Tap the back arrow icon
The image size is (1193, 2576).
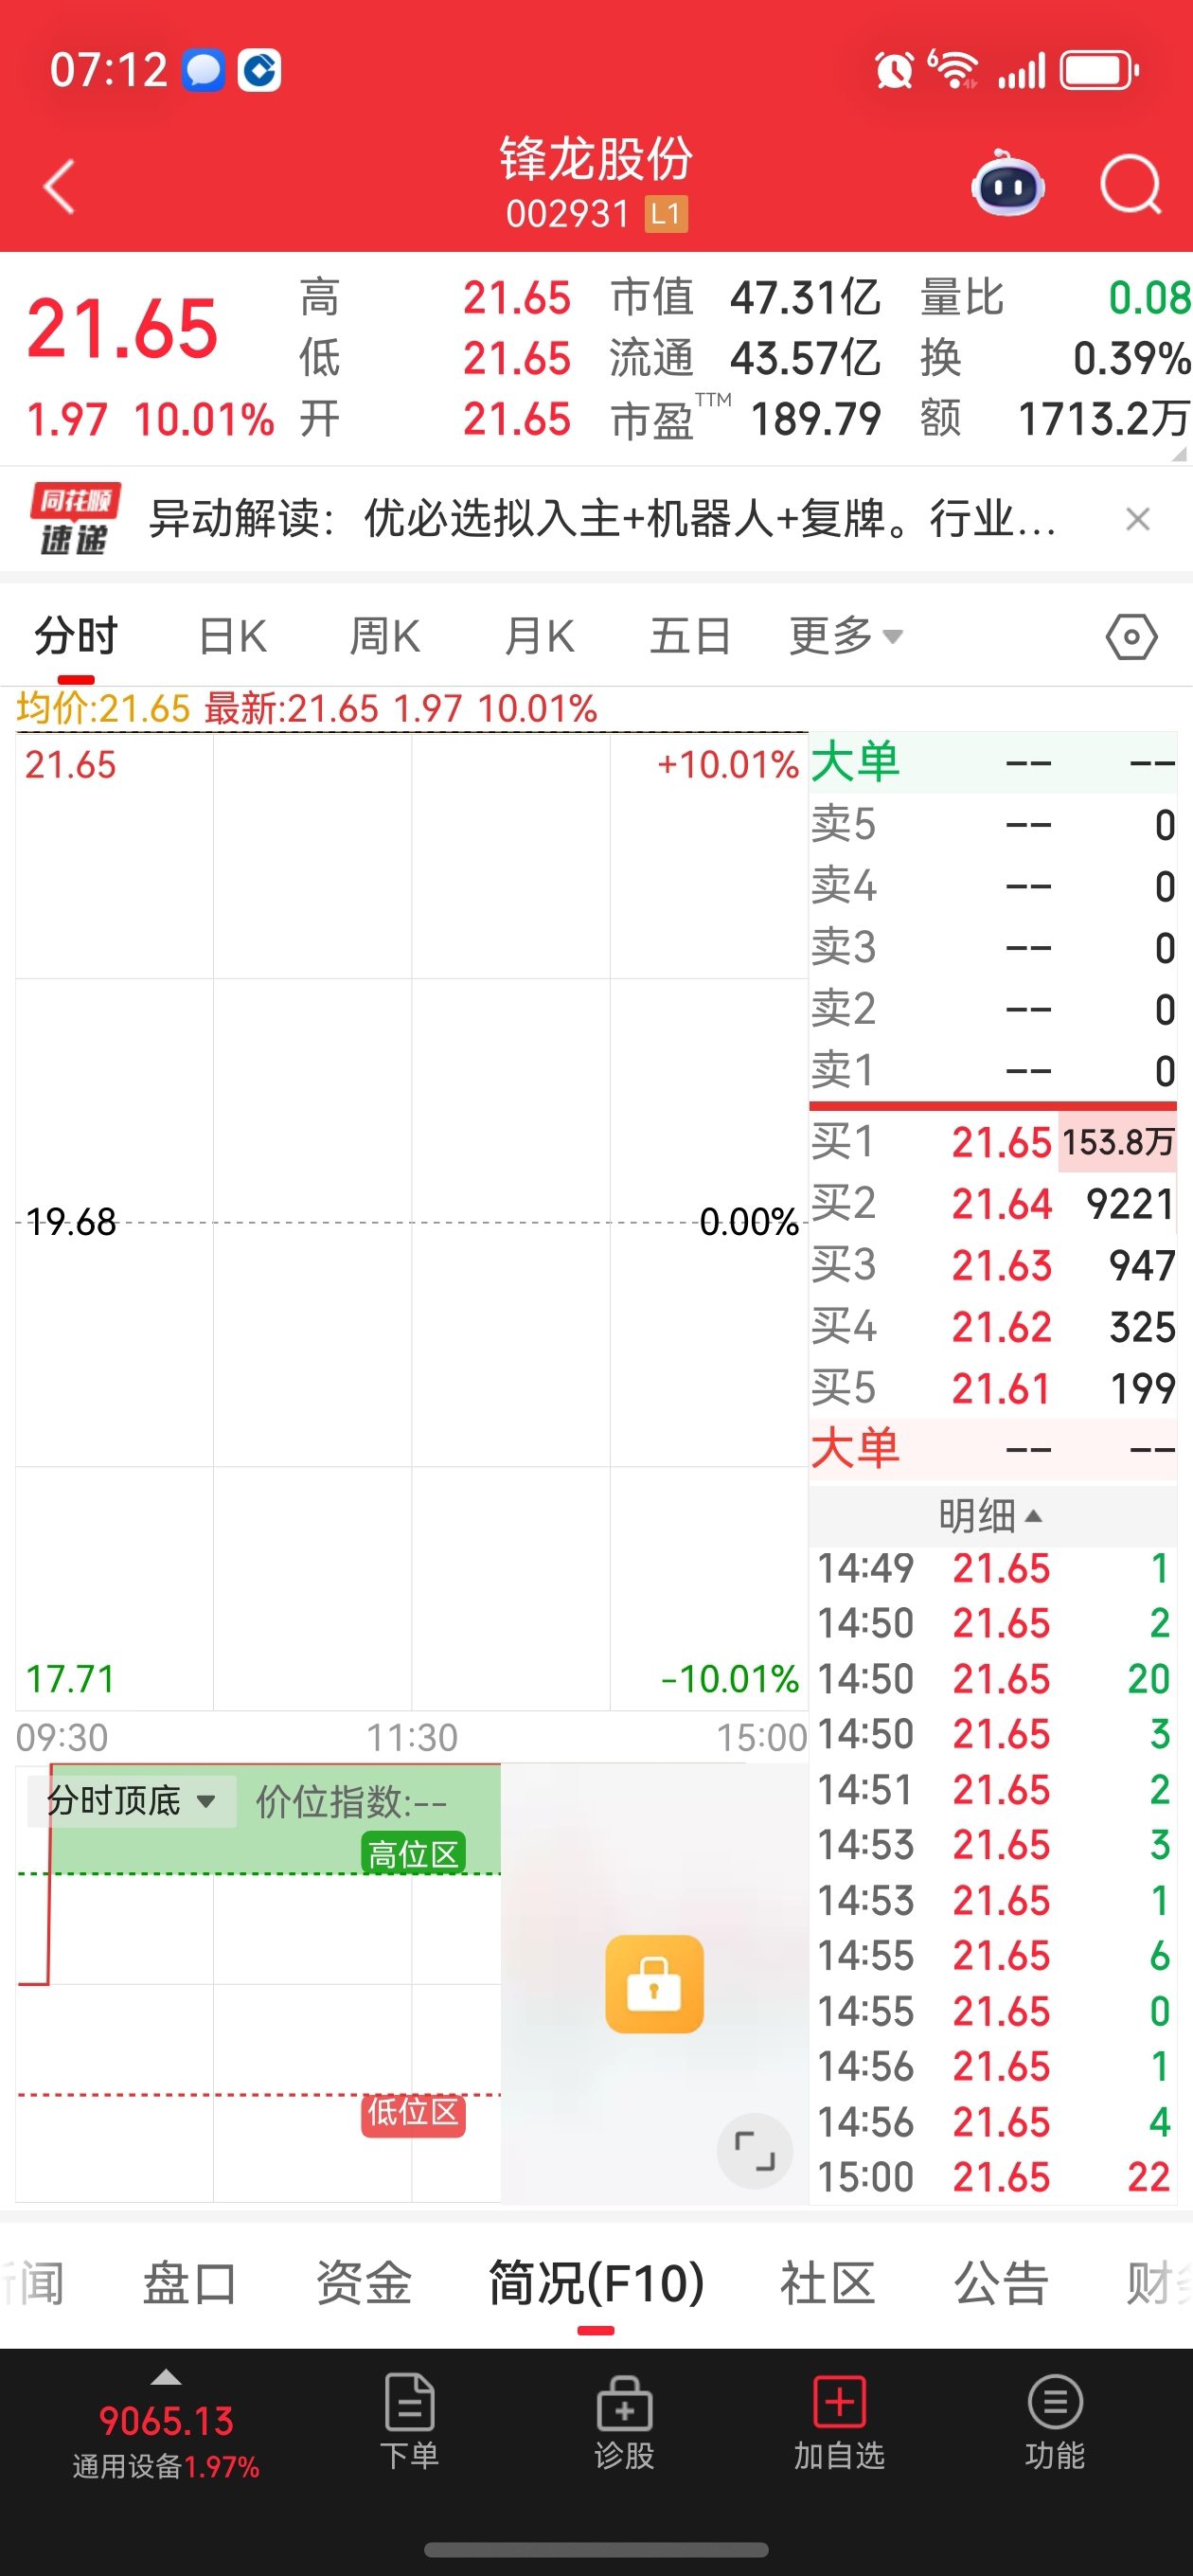click(59, 186)
